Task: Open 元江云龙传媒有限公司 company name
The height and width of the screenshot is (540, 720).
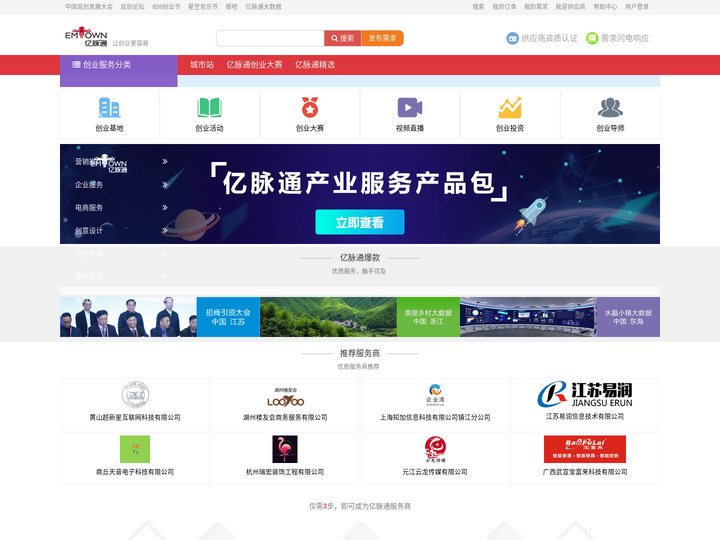Action: 435,472
